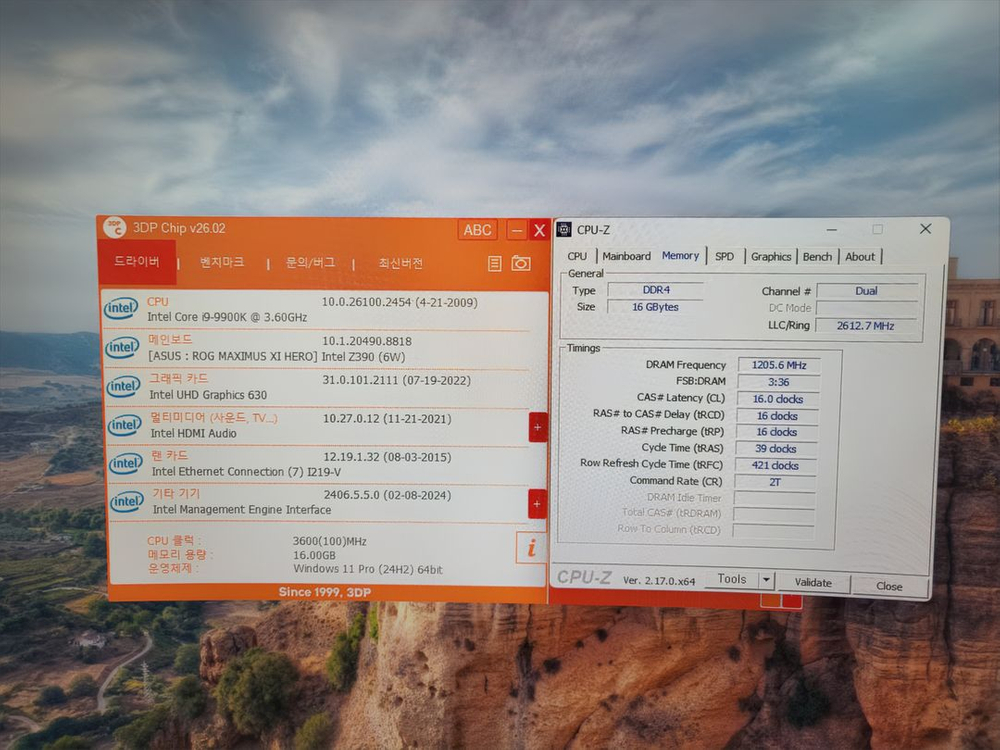Screen dimensions: 1000x750
Task: Click 'Intel UHD Graphics 630' text
Action: [208, 395]
